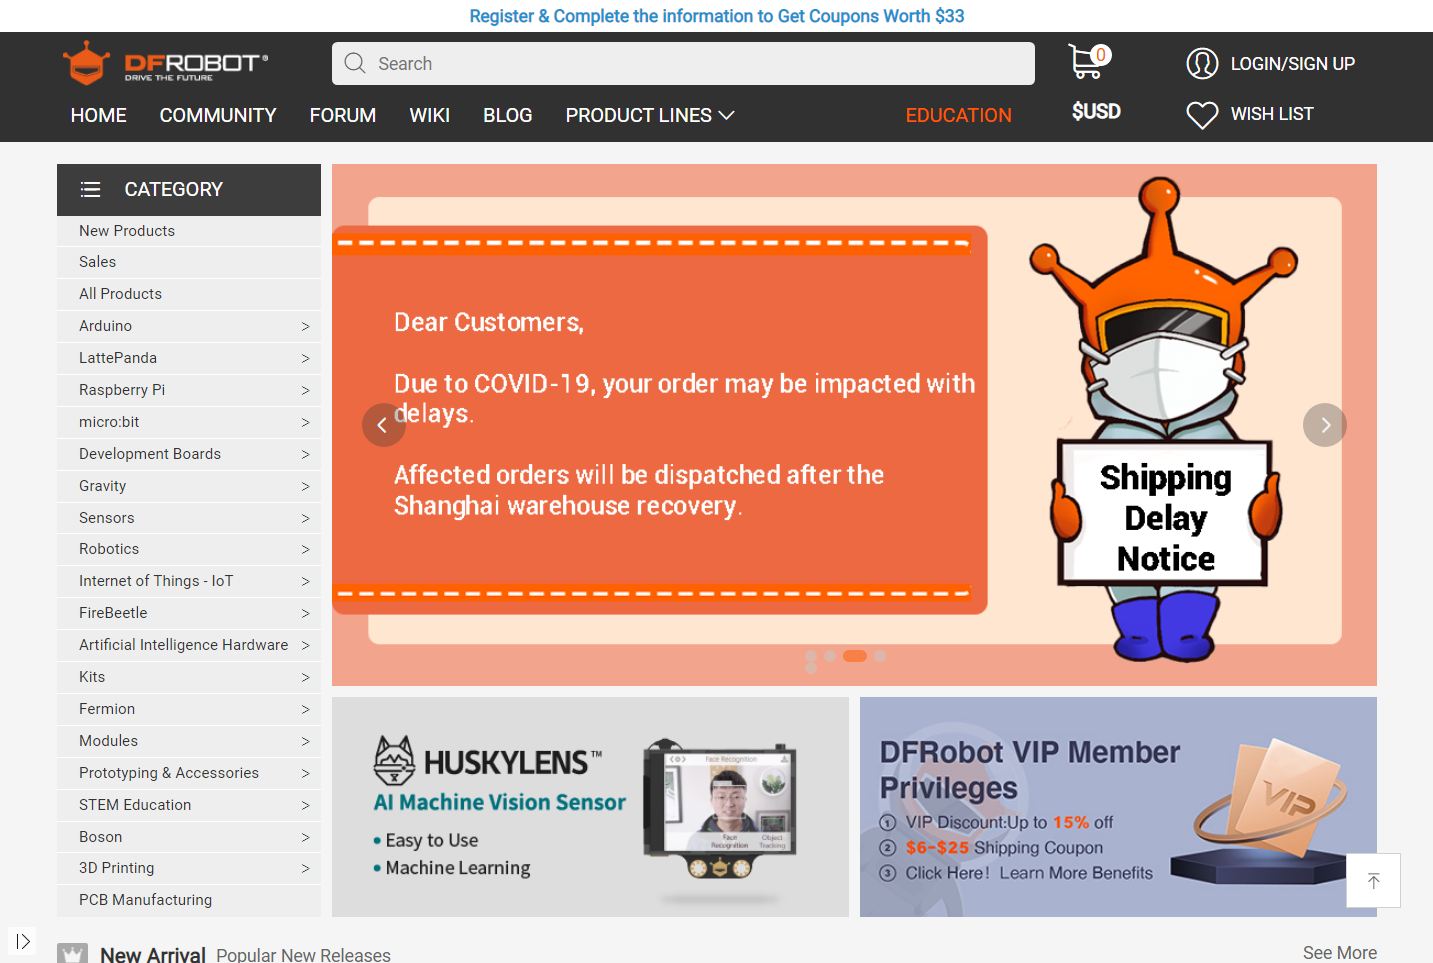This screenshot has height=963, width=1433.
Task: Go to previous carousel slide
Action: pyautogui.click(x=383, y=425)
